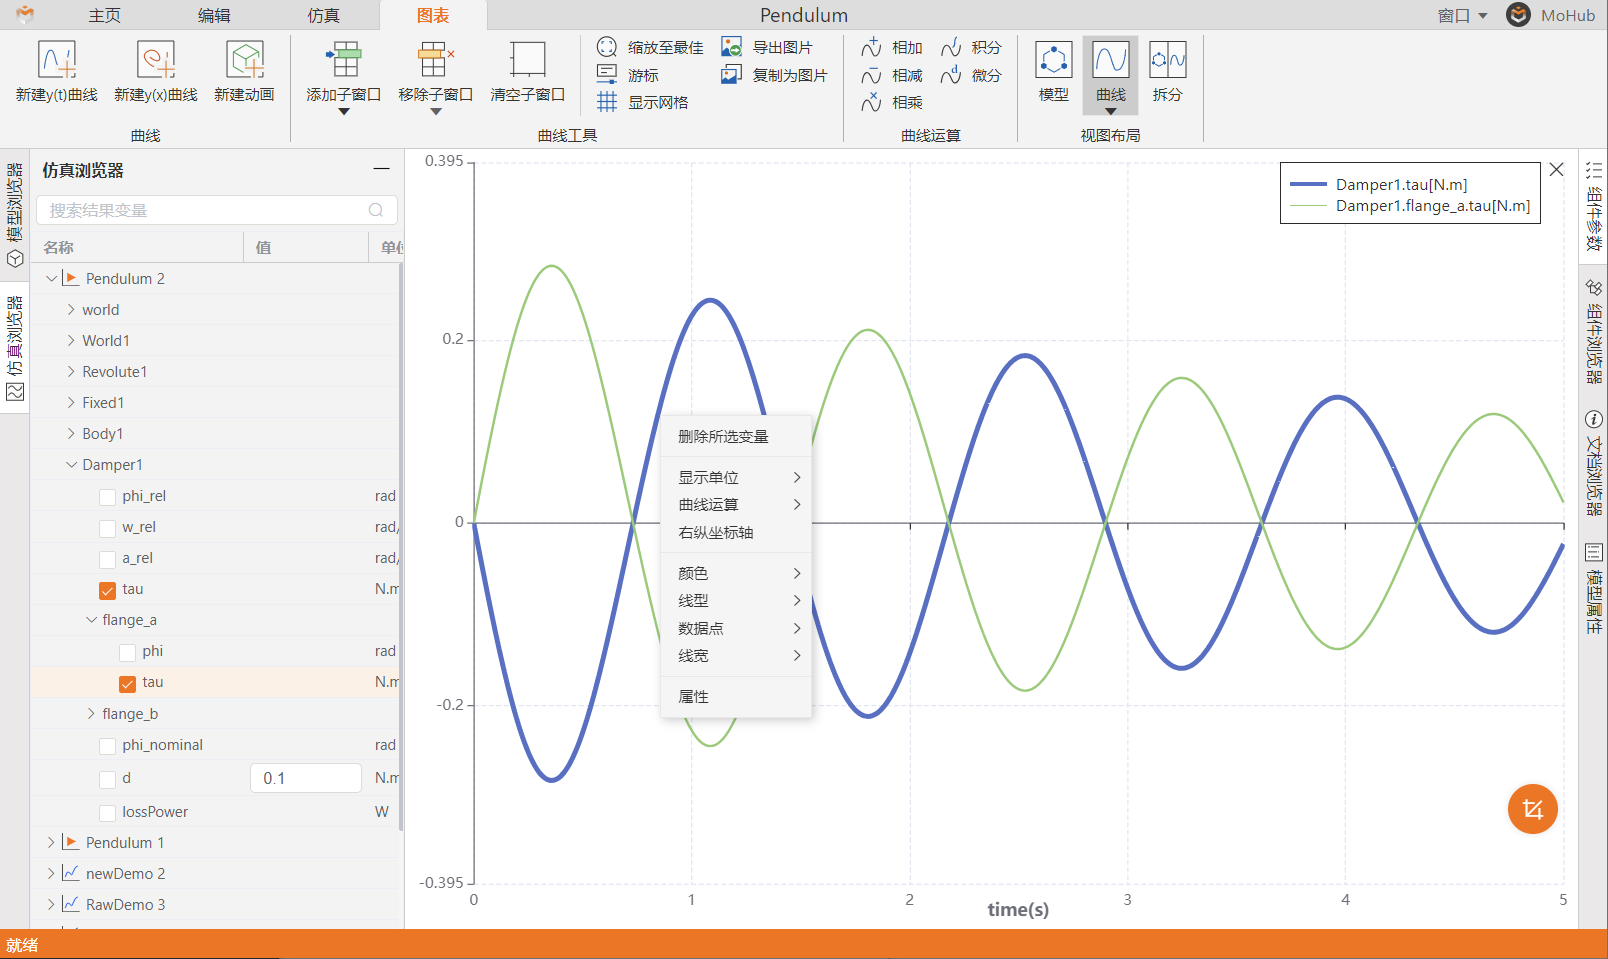Open the 模型浏览器 vertical tab
This screenshot has width=1608, height=959.
(14, 215)
